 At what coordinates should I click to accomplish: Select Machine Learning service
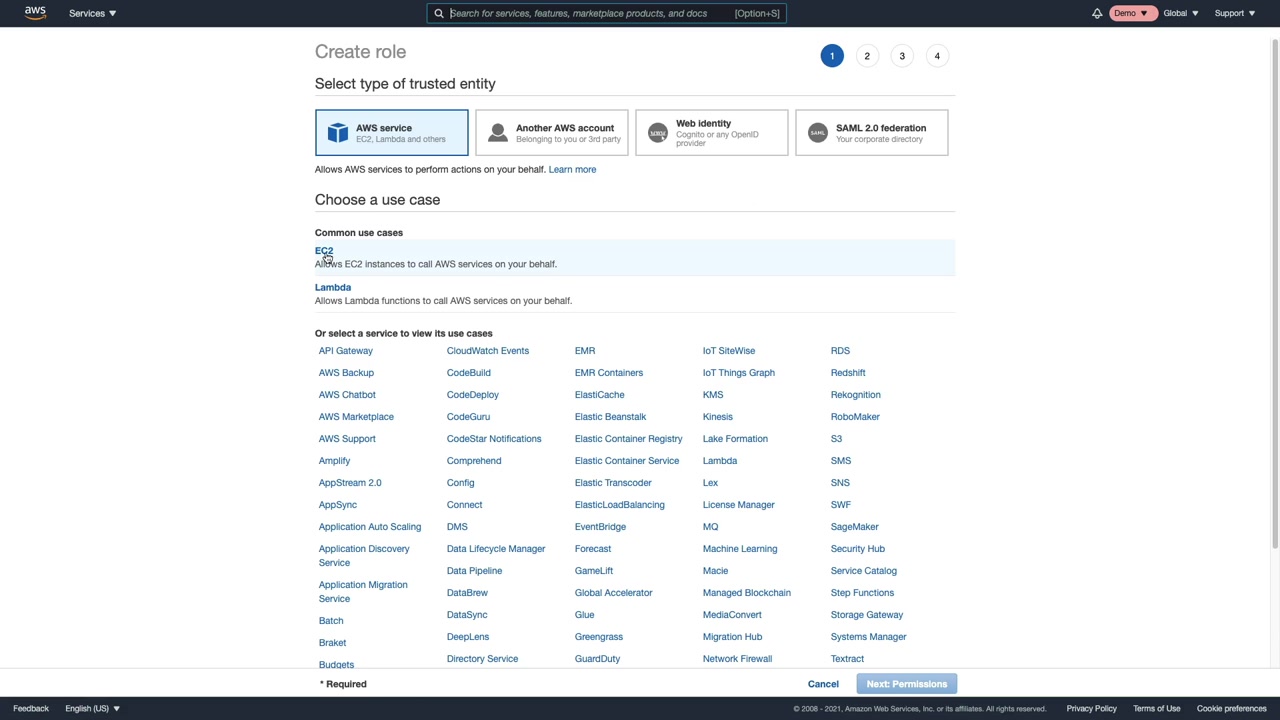click(740, 549)
